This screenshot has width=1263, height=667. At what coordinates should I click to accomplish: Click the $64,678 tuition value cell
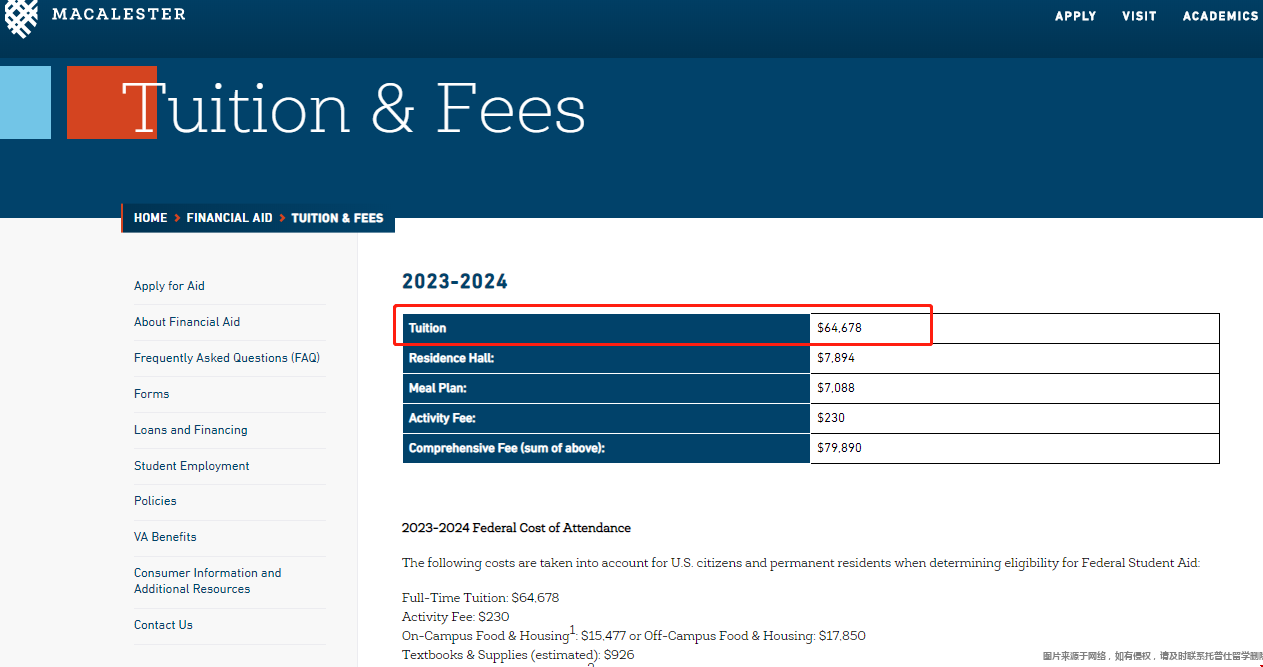pos(1015,328)
